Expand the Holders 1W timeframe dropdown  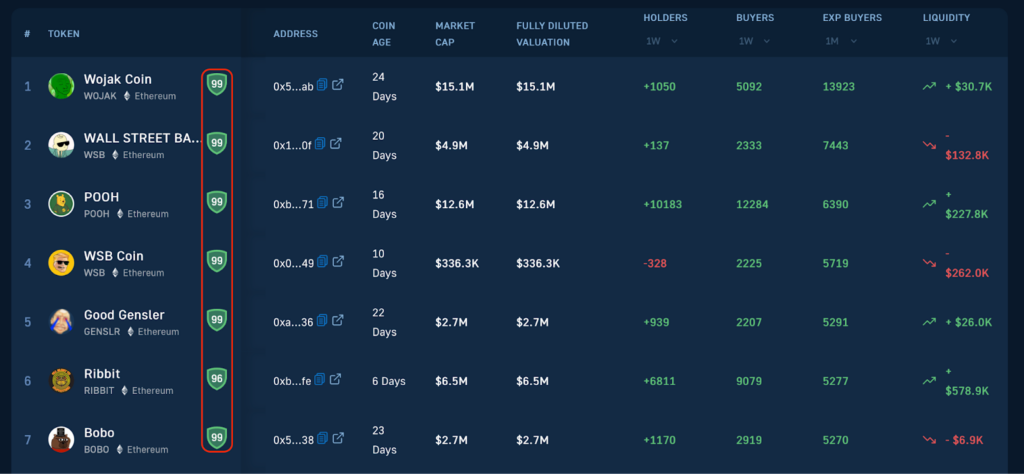coord(661,41)
